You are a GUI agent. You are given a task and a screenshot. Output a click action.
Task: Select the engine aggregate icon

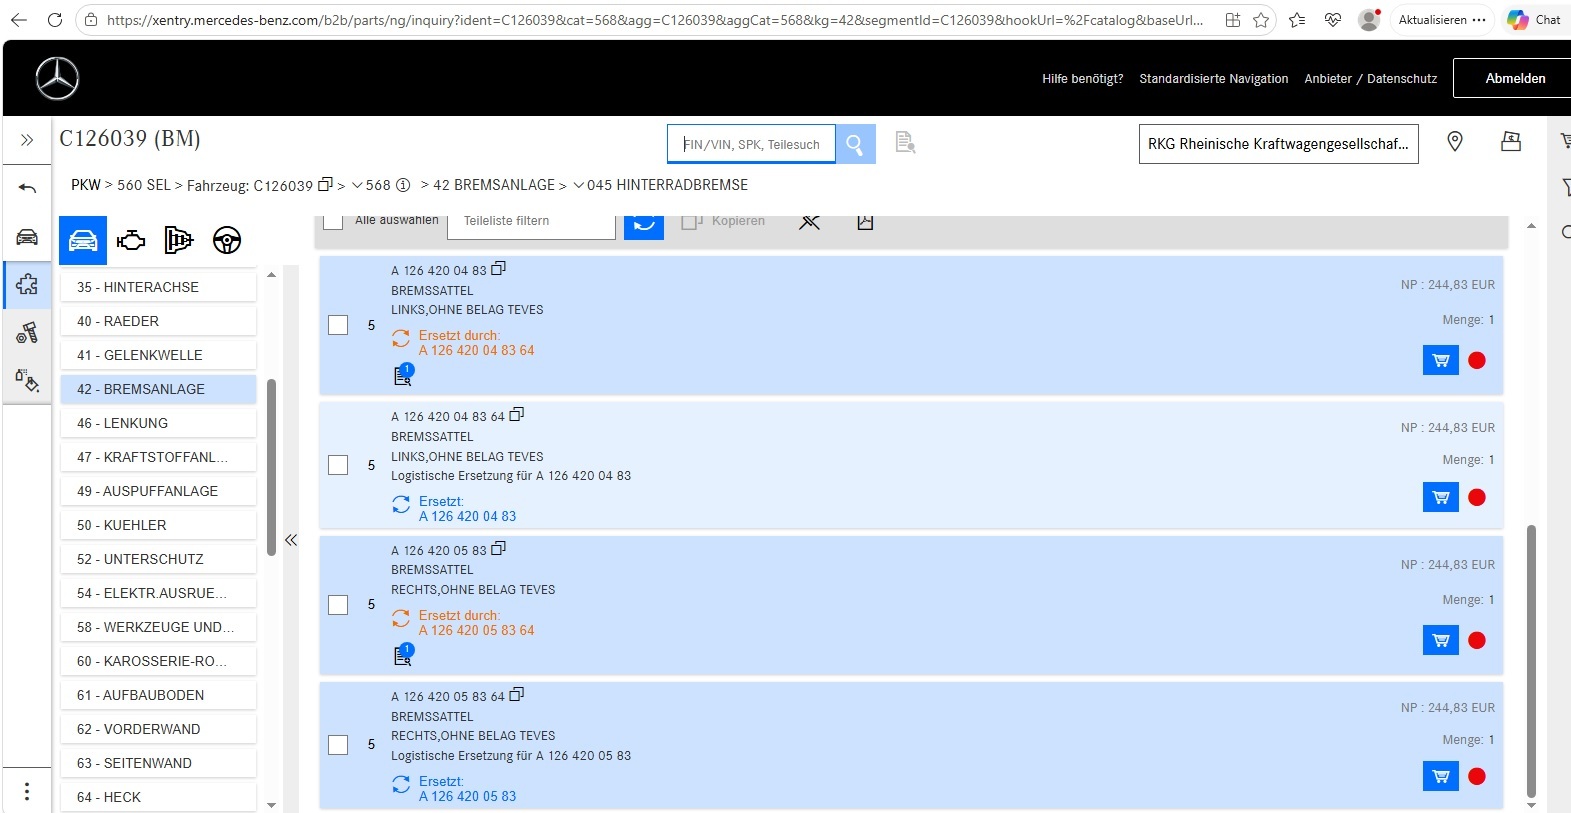[131, 240]
